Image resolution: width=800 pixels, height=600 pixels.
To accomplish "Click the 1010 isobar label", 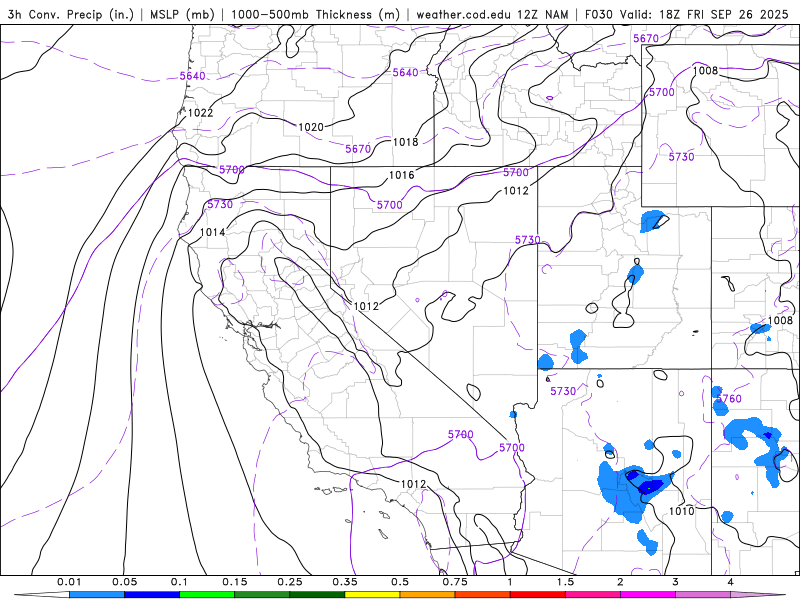I will tap(682, 511).
